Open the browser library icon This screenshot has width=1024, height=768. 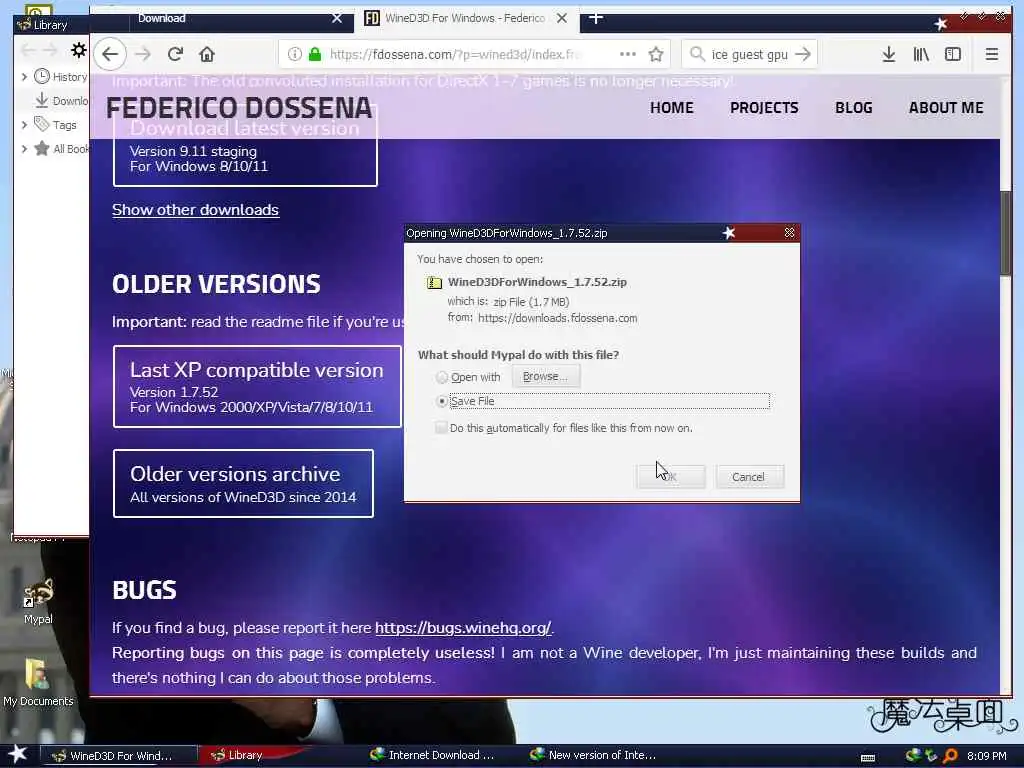[921, 54]
